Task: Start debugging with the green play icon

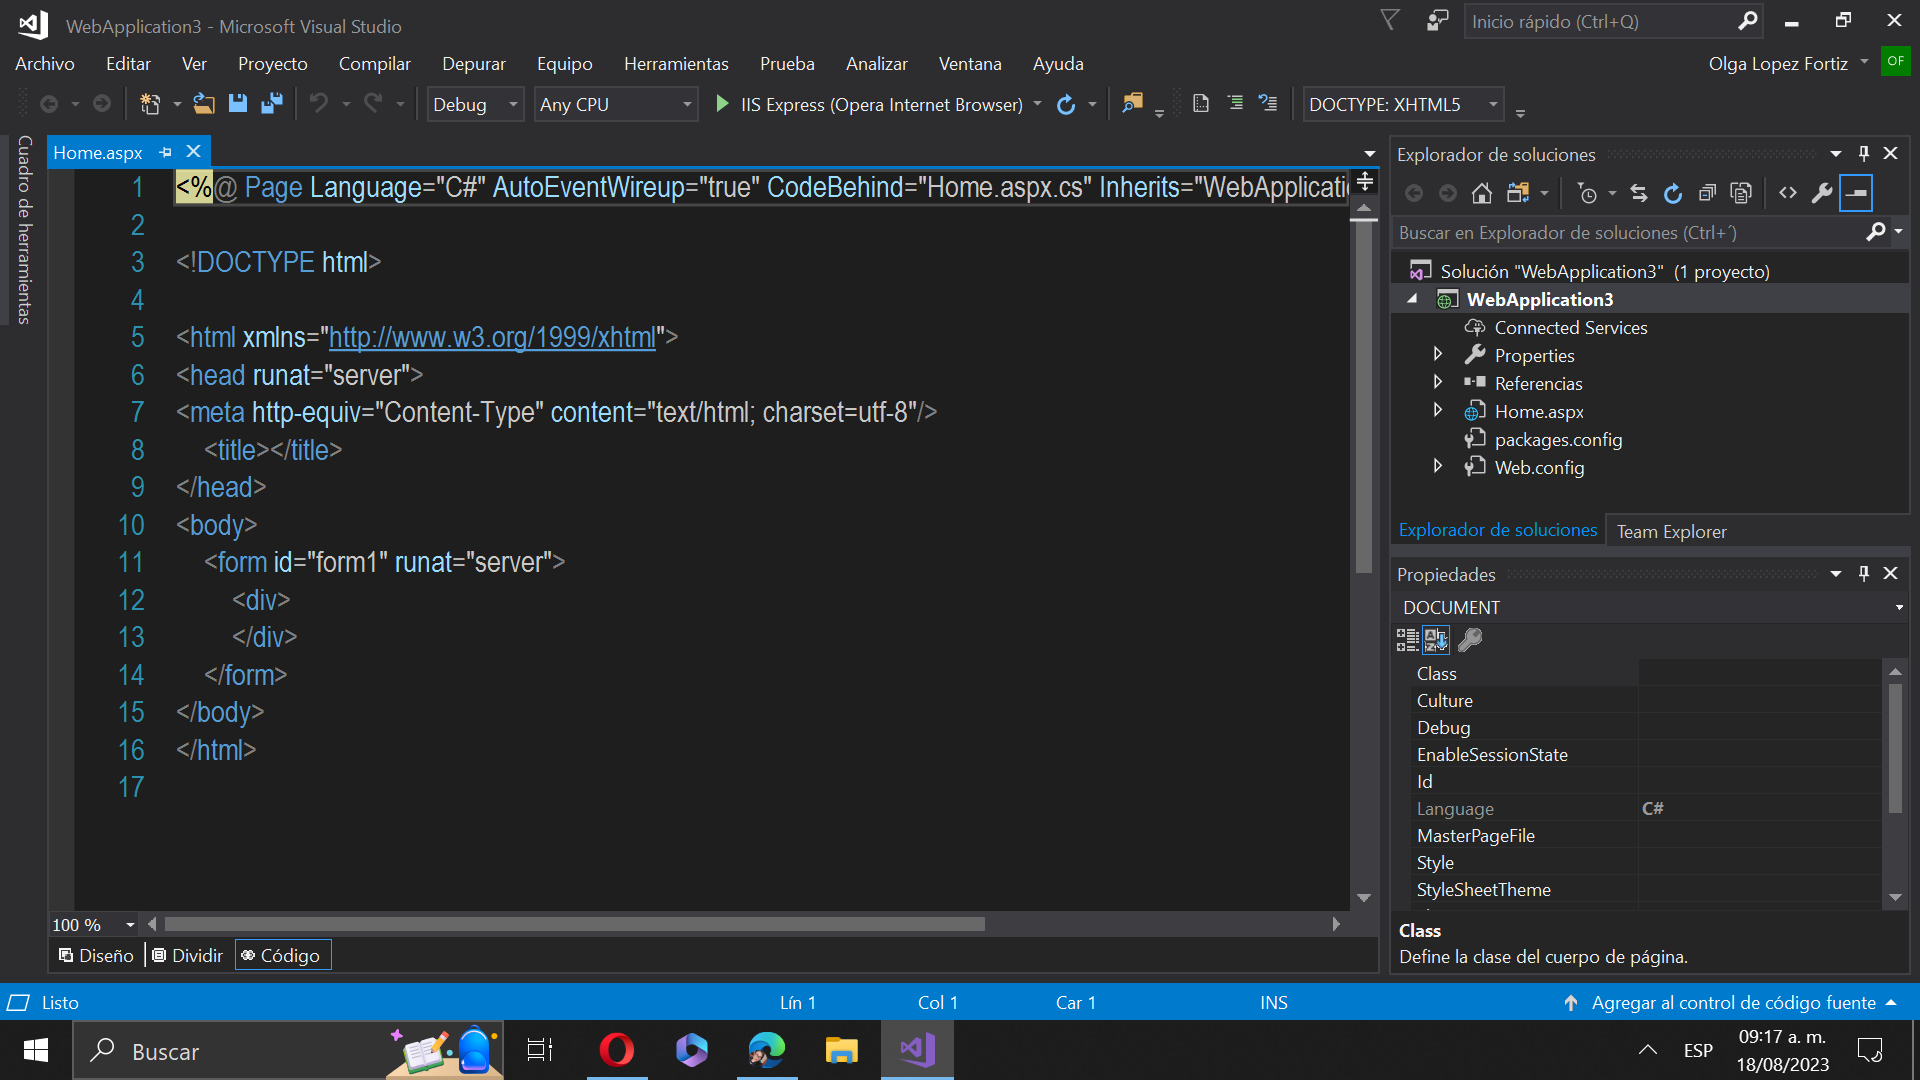Action: (x=722, y=104)
